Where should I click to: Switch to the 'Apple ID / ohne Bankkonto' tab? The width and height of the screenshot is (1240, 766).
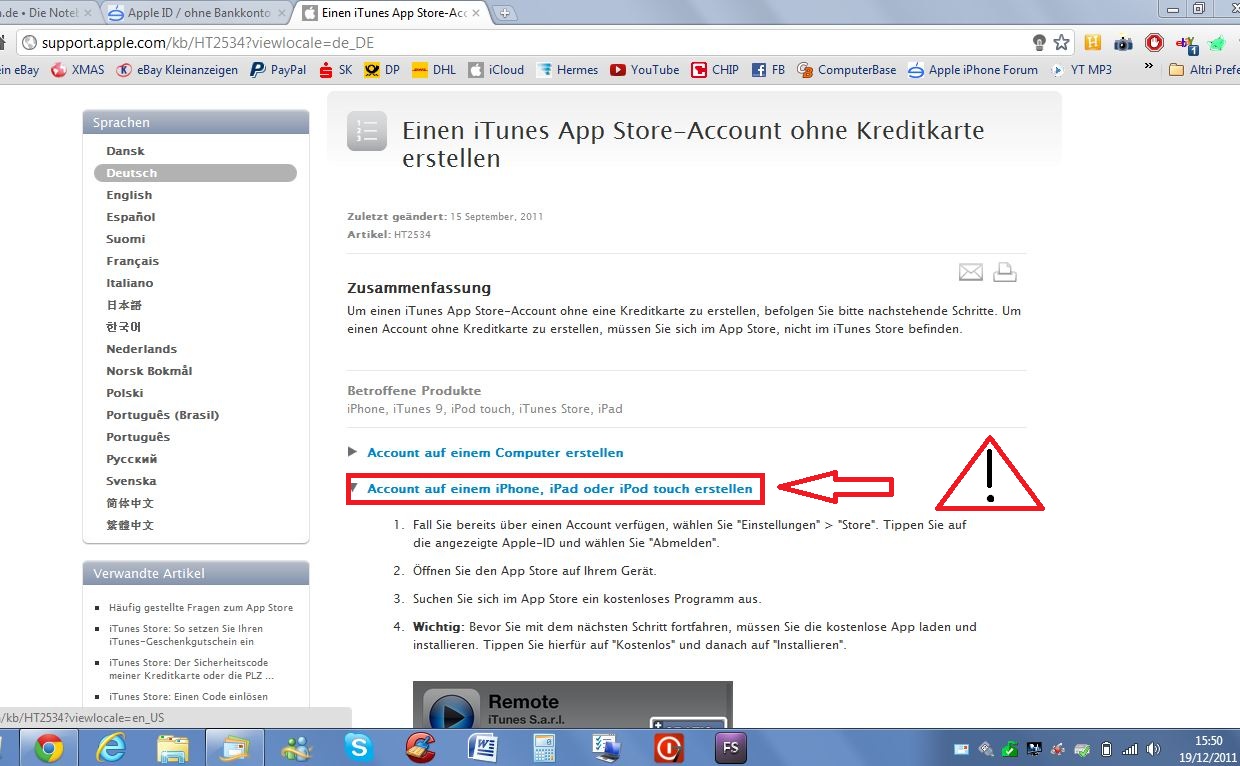(196, 13)
